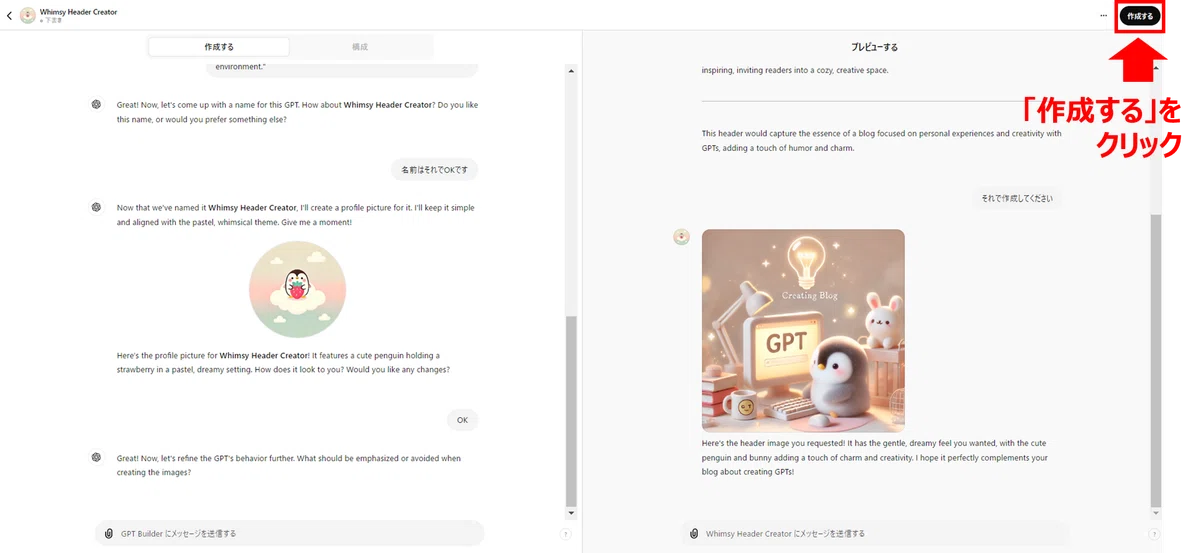
Task: Go back using the top-left arrow
Action: (x=9, y=16)
